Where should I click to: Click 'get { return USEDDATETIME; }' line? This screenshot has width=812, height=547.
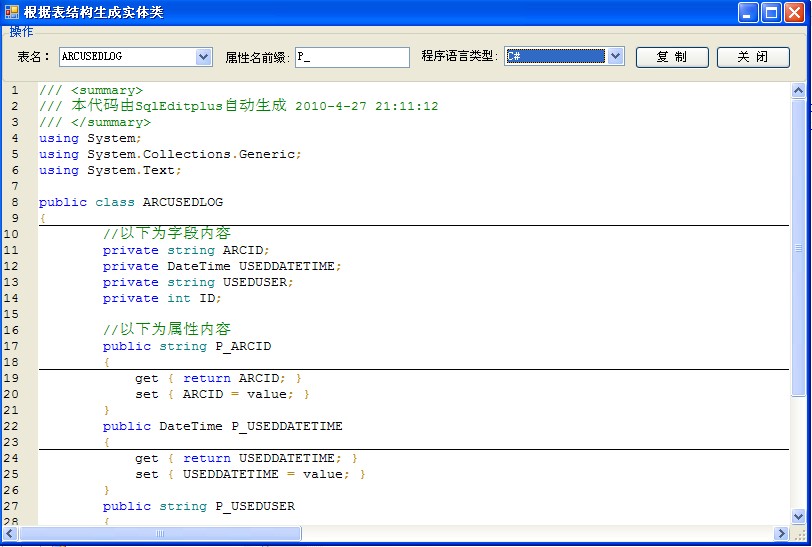pyautogui.click(x=246, y=458)
